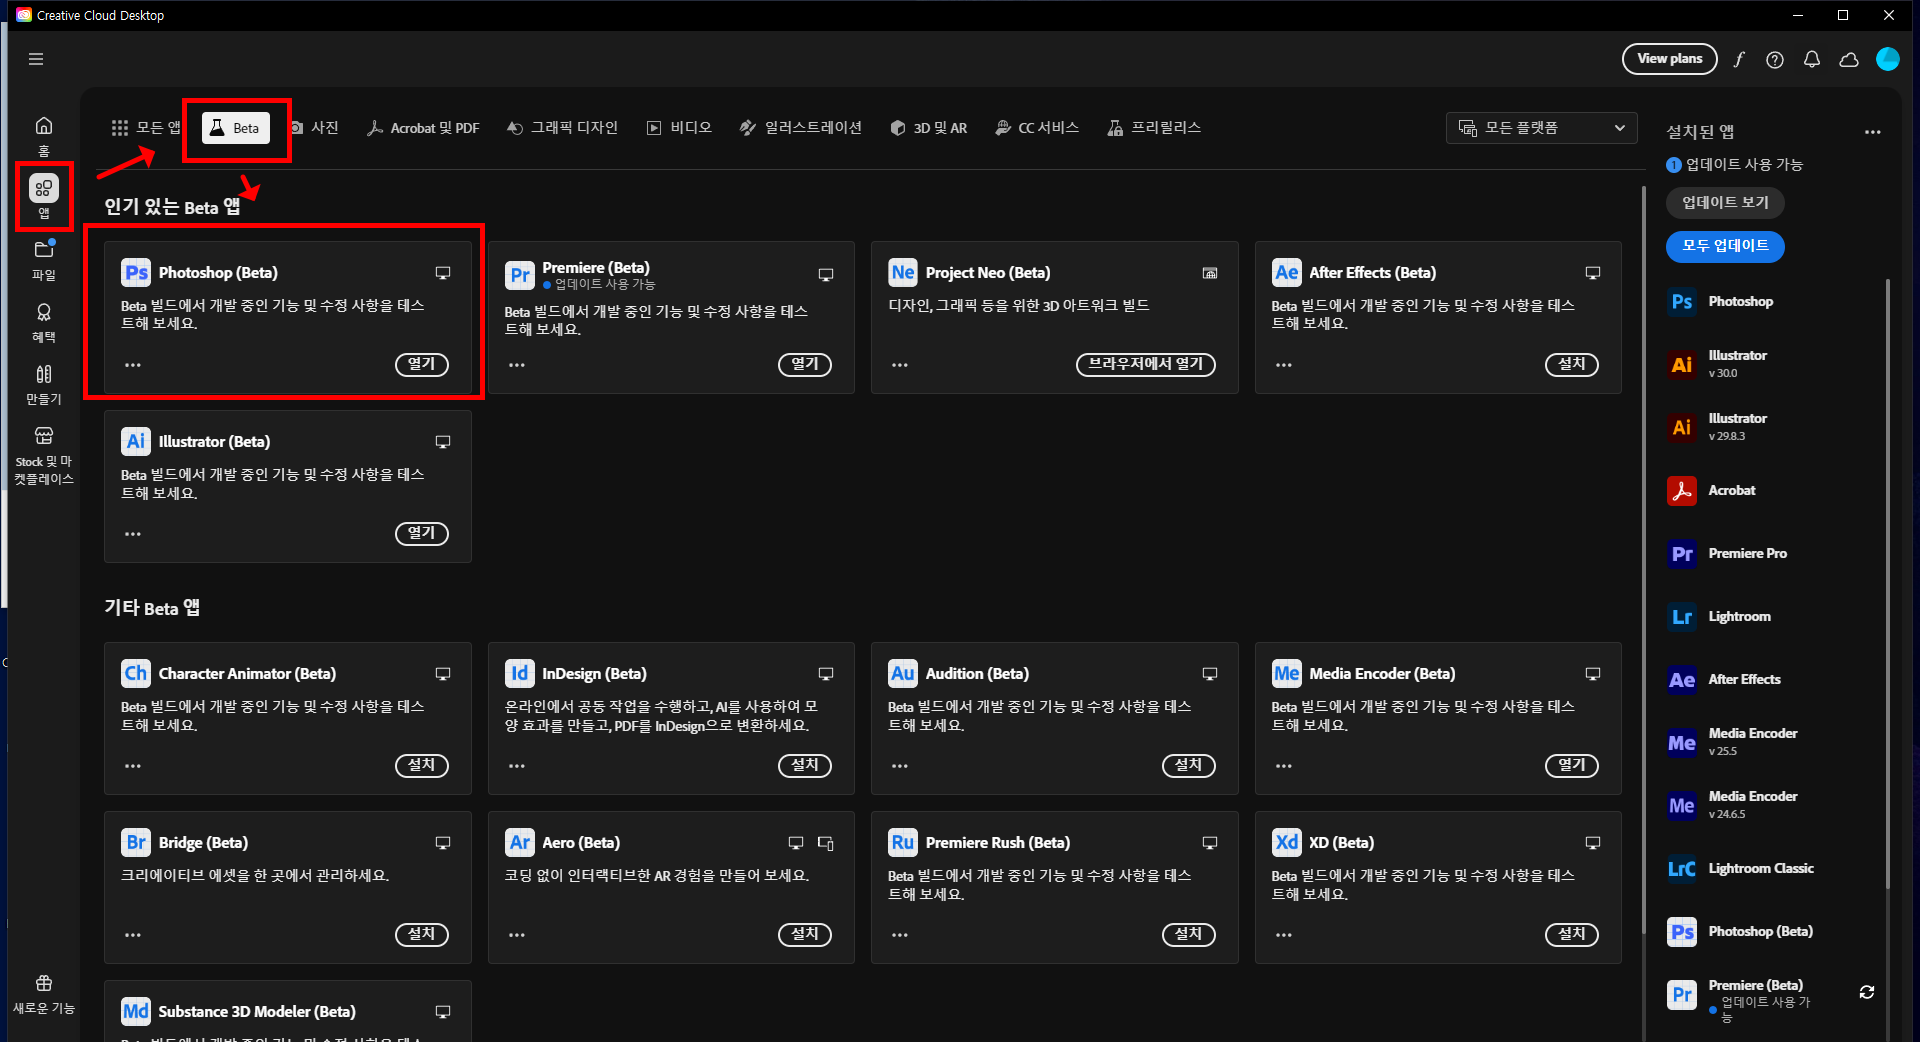
Task: Click the Audition (Beta) icon
Action: pyautogui.click(x=903, y=674)
